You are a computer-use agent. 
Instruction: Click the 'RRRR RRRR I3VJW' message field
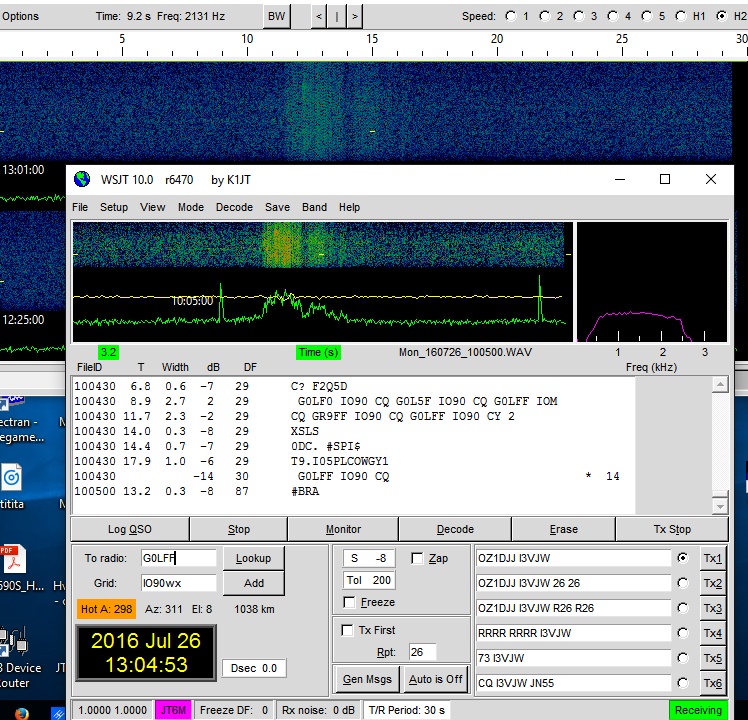(x=573, y=633)
